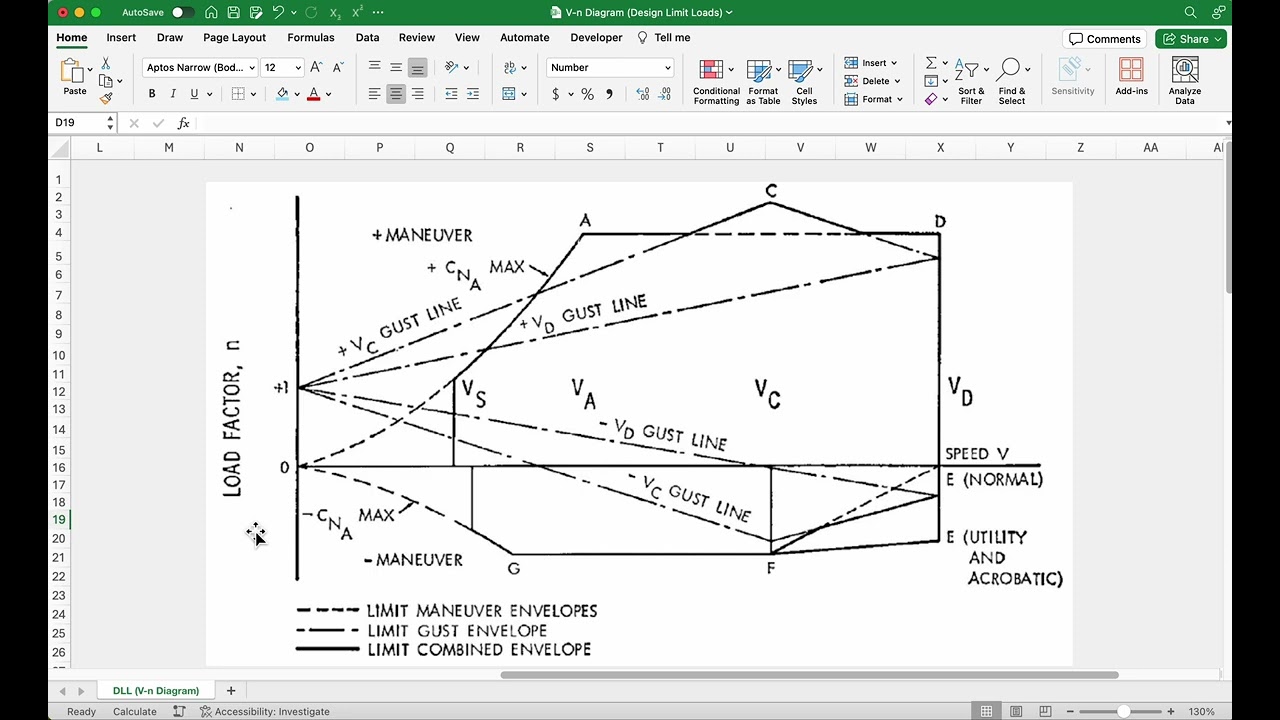
Task: Decrease font size with the smaller A icon
Action: (x=337, y=67)
